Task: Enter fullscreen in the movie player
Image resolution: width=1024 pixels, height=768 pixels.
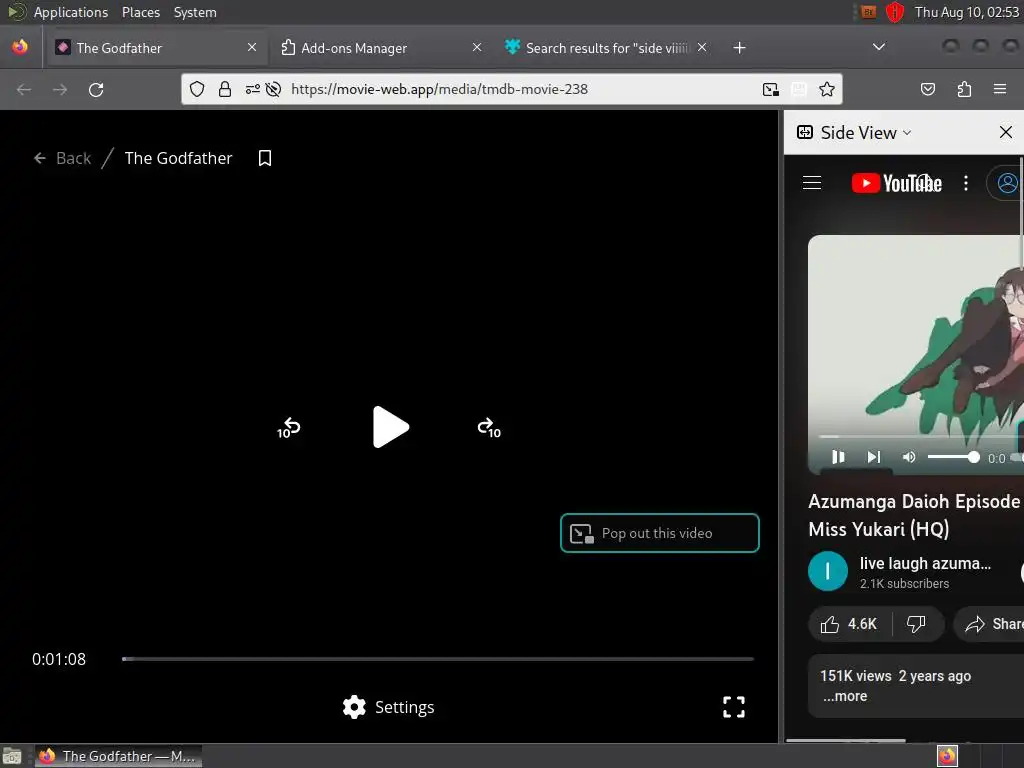Action: (x=734, y=707)
